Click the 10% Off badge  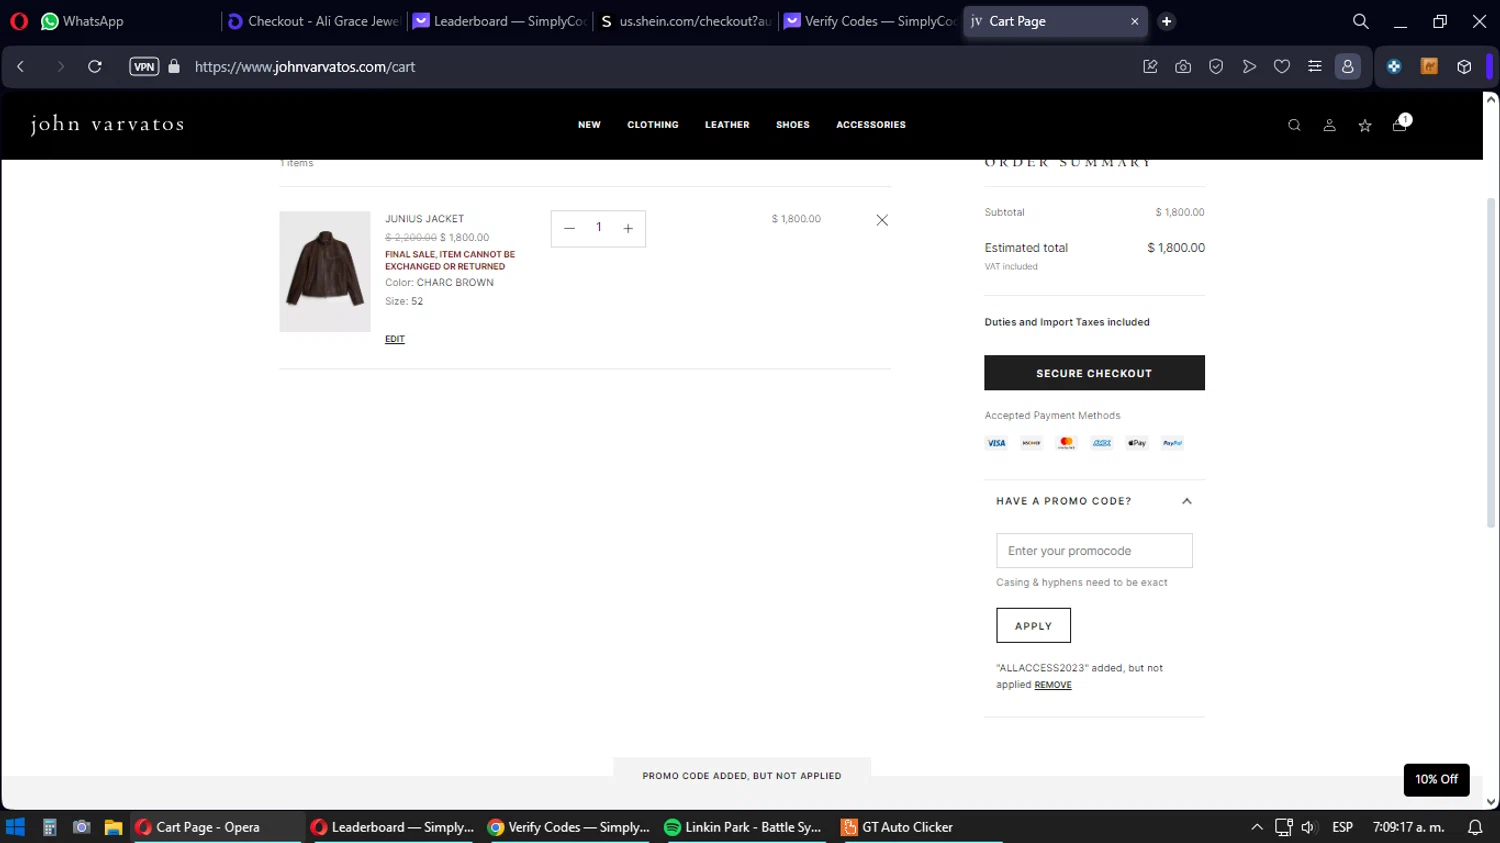(x=1436, y=779)
